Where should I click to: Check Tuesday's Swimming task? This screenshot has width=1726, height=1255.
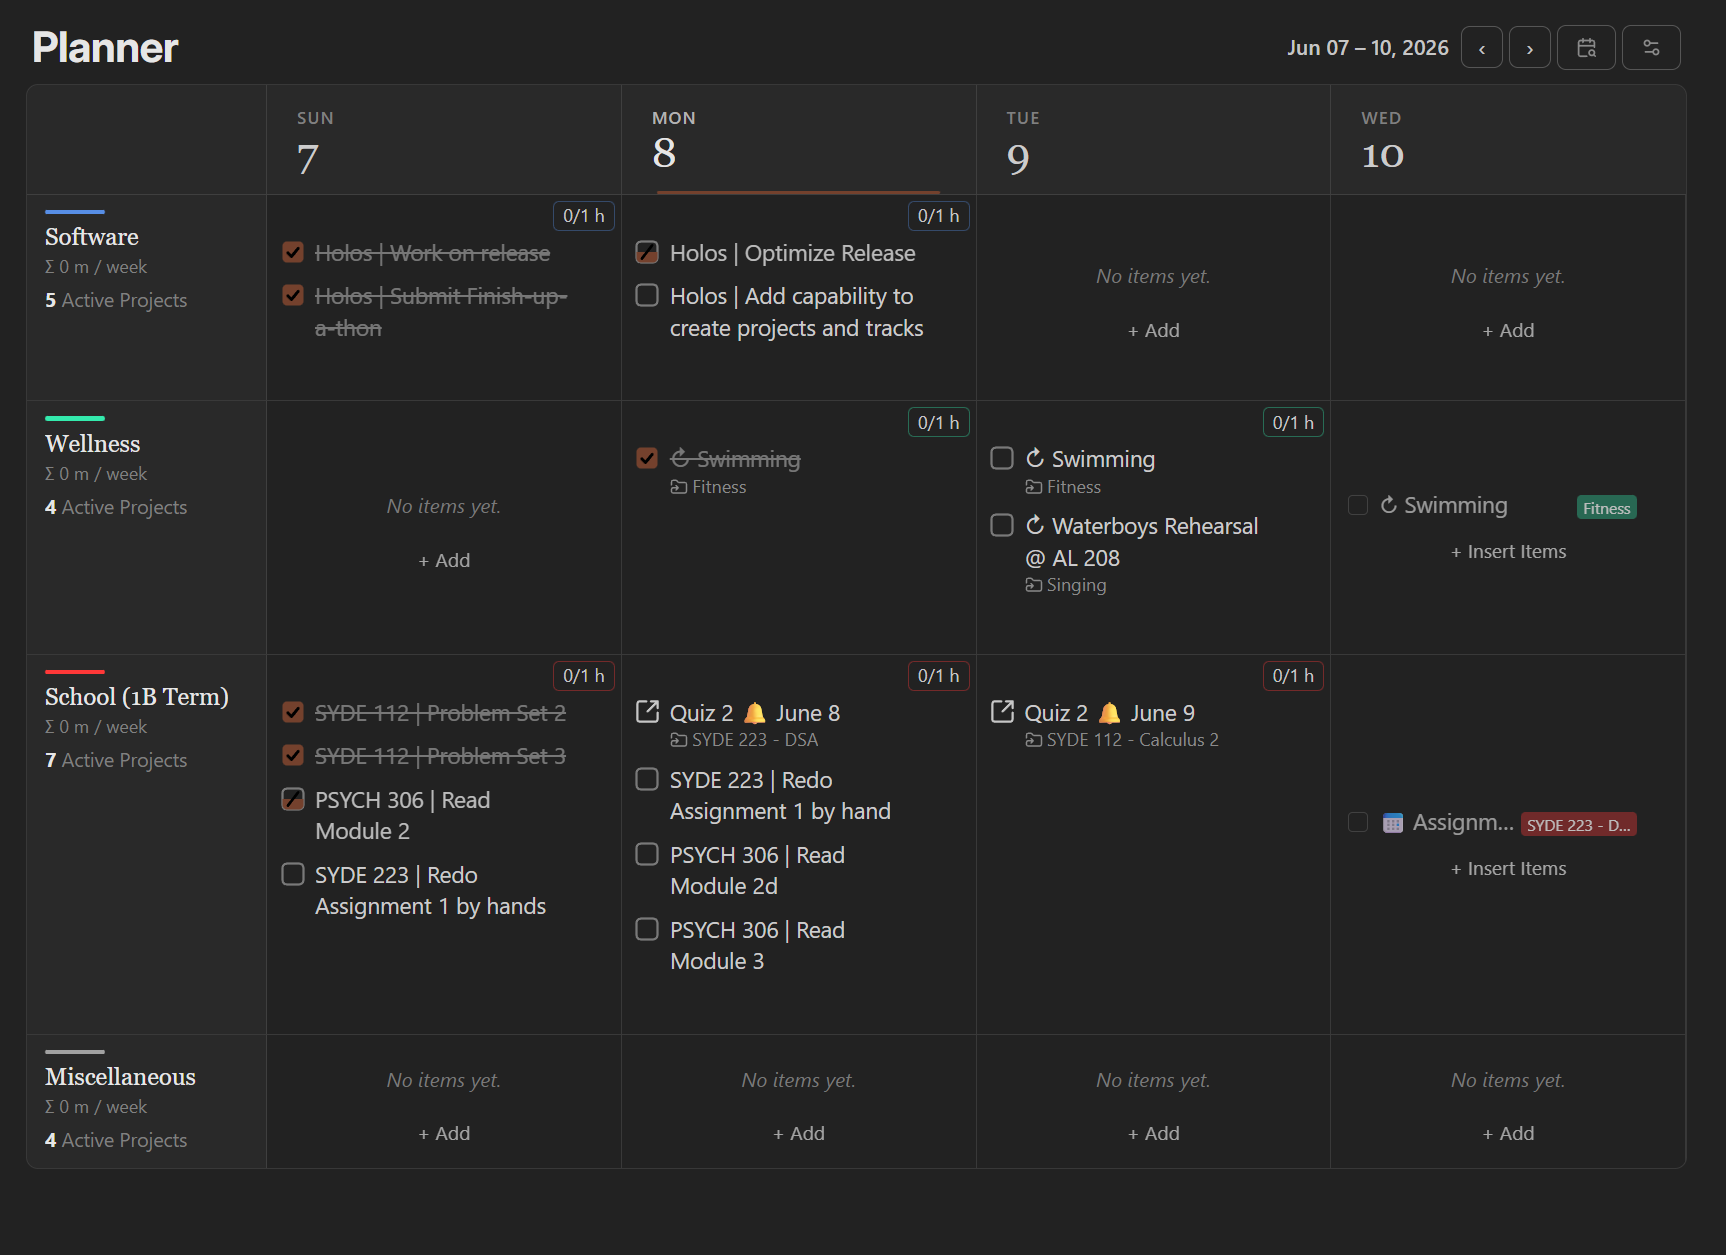click(x=1002, y=458)
